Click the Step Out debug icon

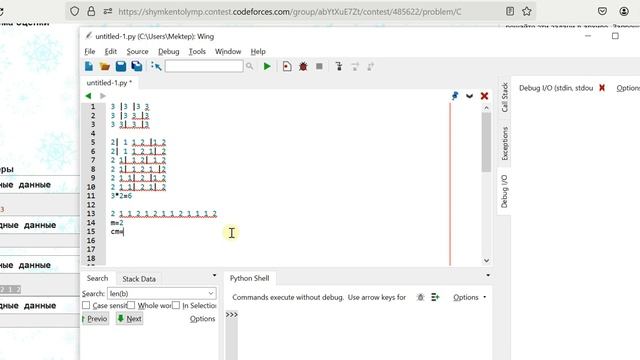(370, 66)
